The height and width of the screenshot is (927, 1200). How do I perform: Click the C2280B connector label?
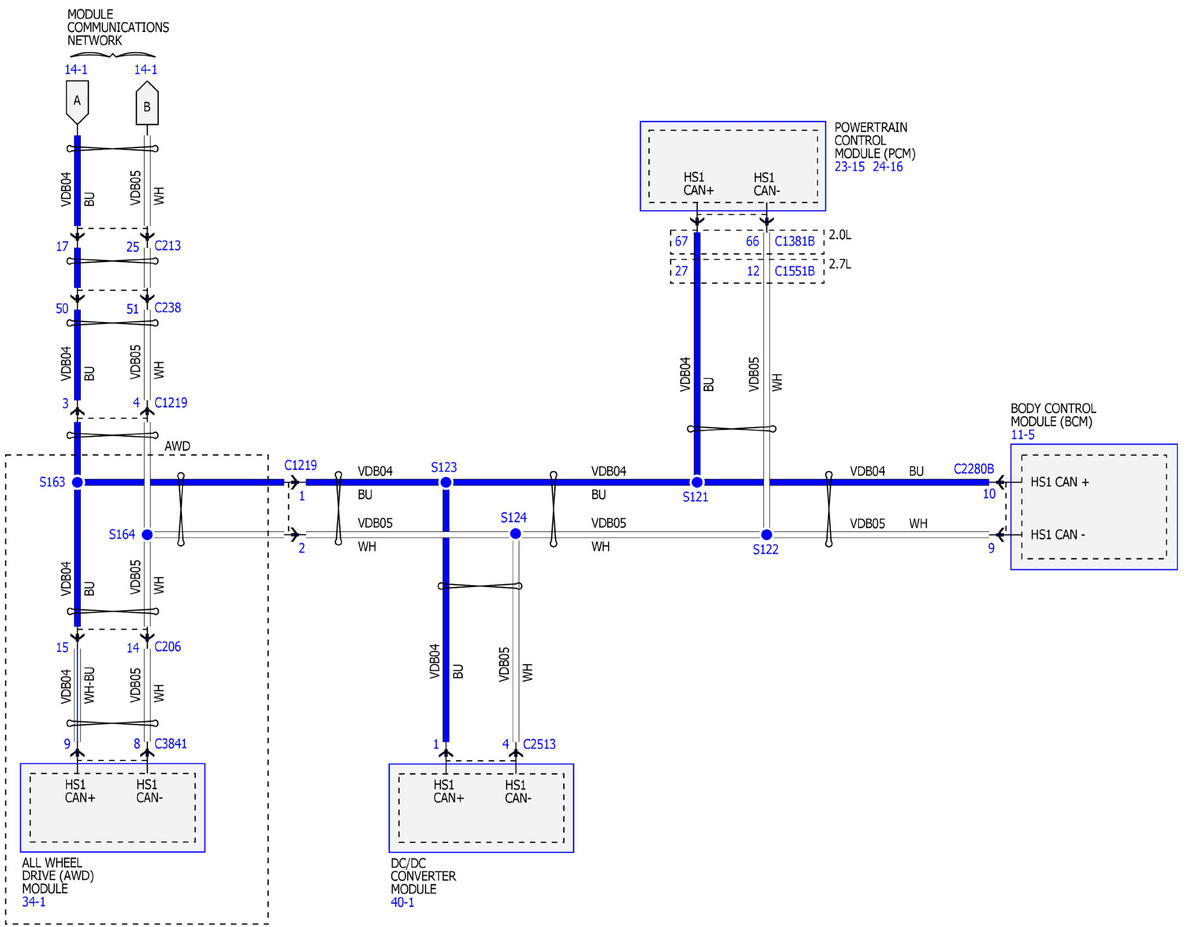[974, 468]
